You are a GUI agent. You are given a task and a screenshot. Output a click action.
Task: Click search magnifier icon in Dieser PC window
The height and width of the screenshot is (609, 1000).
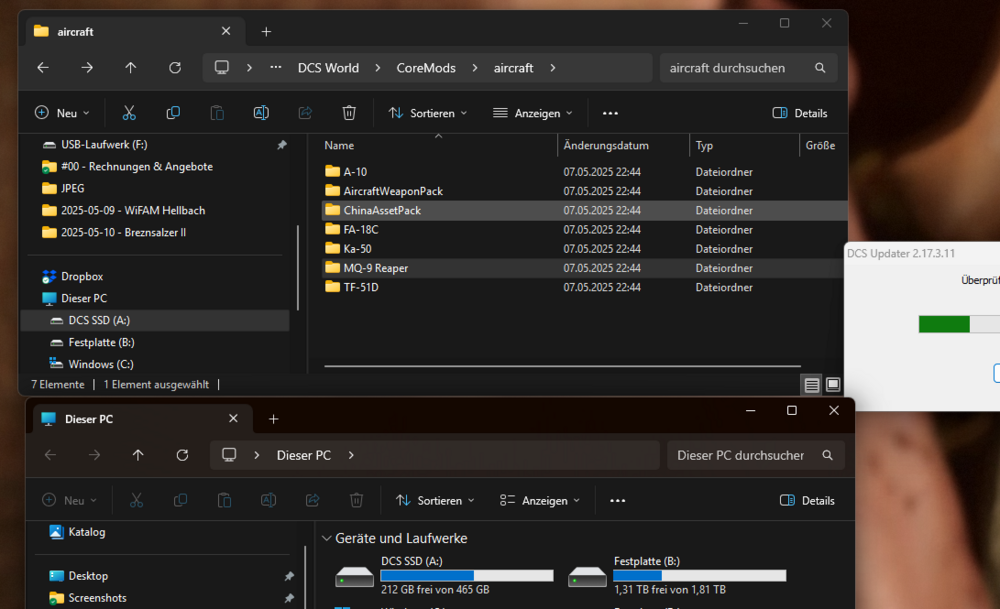coord(827,455)
